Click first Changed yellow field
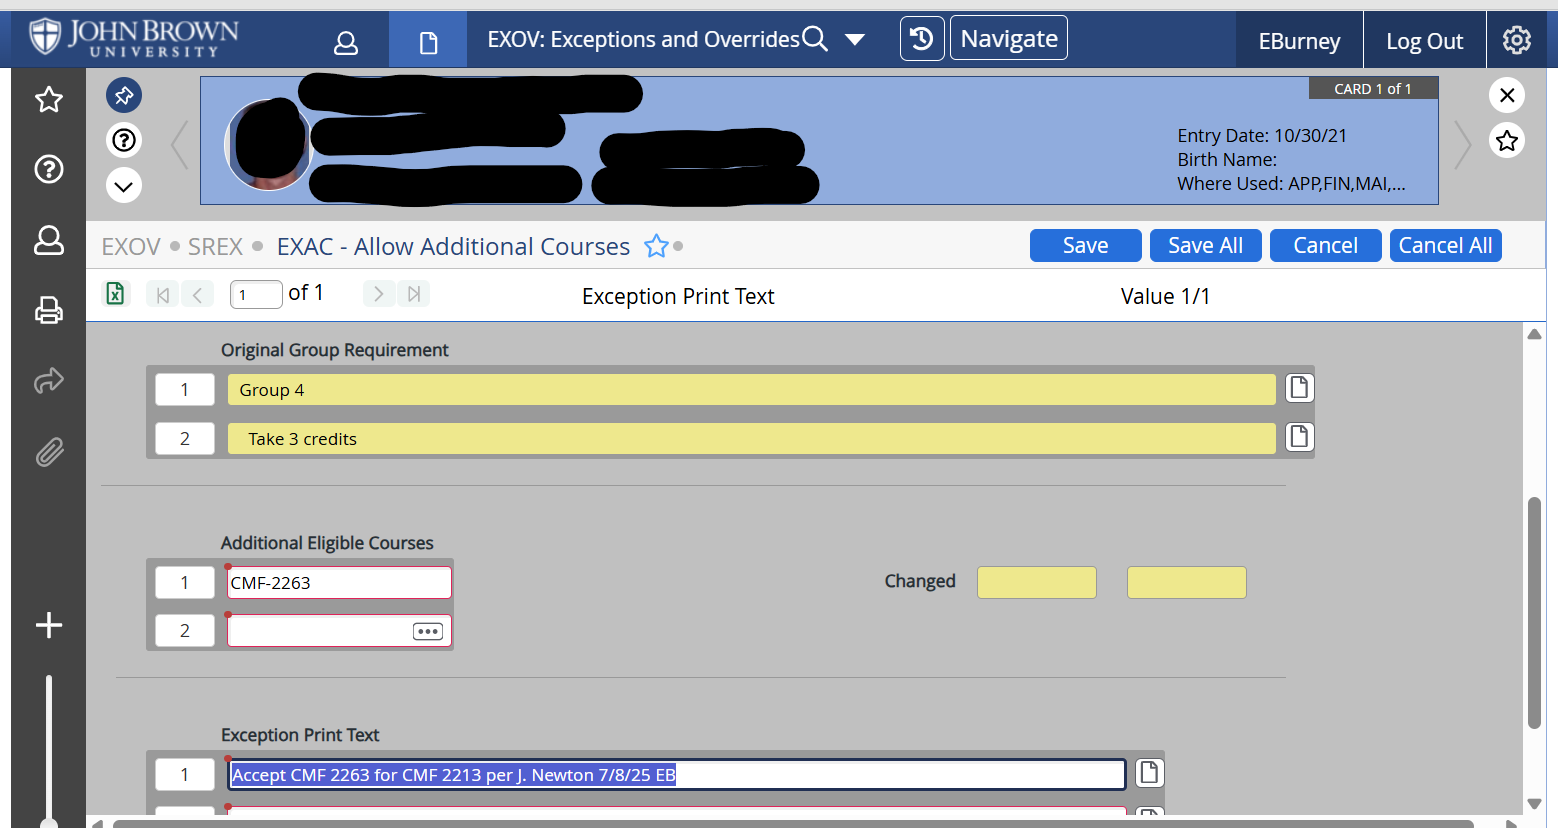The width and height of the screenshot is (1558, 828). 1036,582
